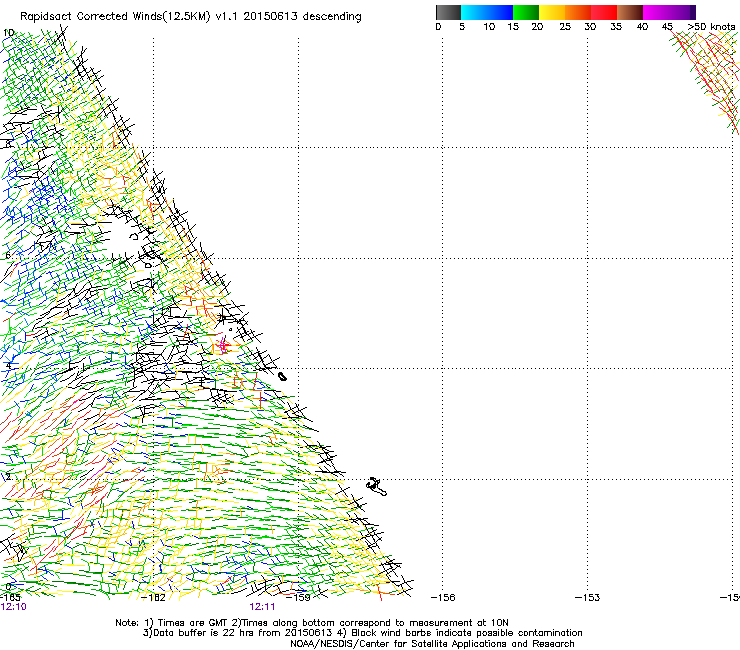Image resolution: width=740 pixels, height=650 pixels.
Task: Click the island outline east of the swath near 2N
Action: (x=377, y=486)
